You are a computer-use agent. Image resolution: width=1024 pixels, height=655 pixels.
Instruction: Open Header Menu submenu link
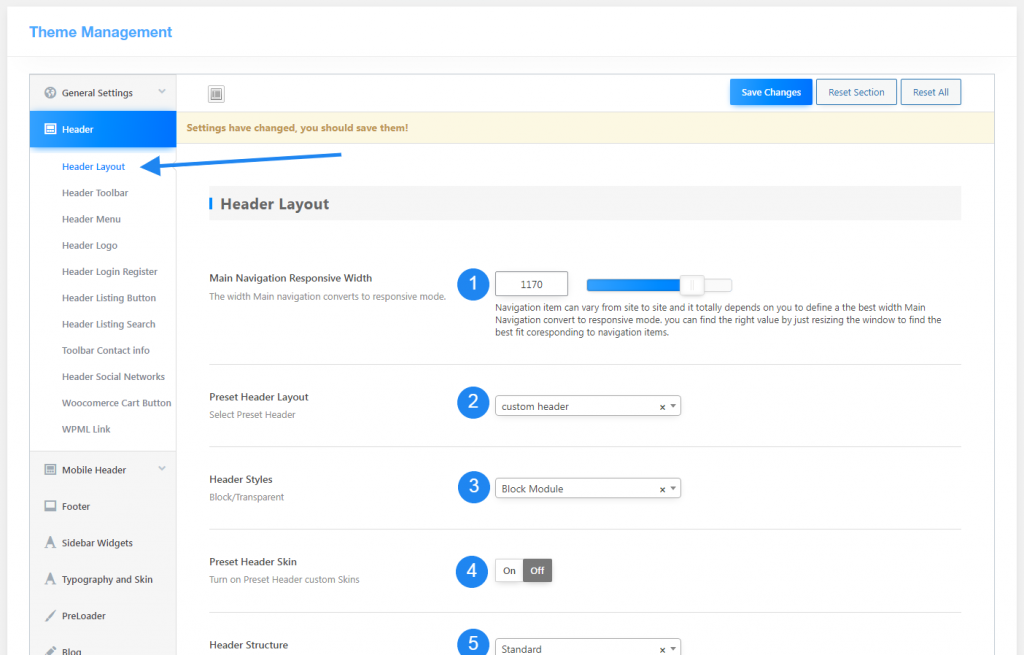coord(91,219)
